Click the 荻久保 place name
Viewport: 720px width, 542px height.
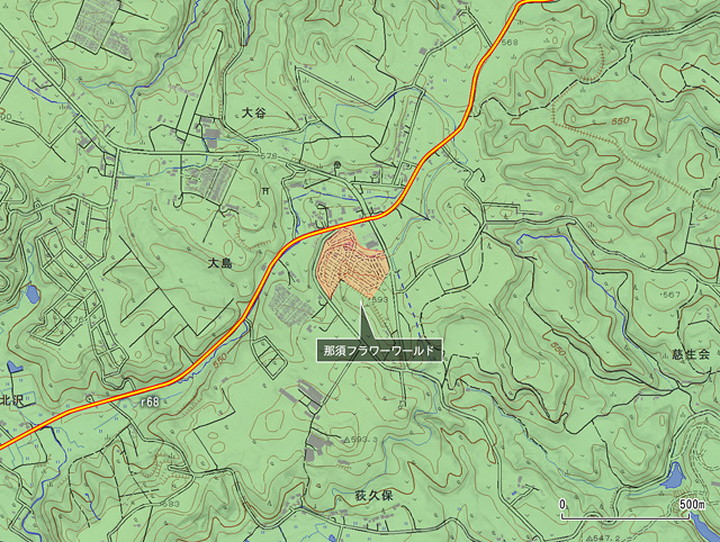tap(374, 496)
